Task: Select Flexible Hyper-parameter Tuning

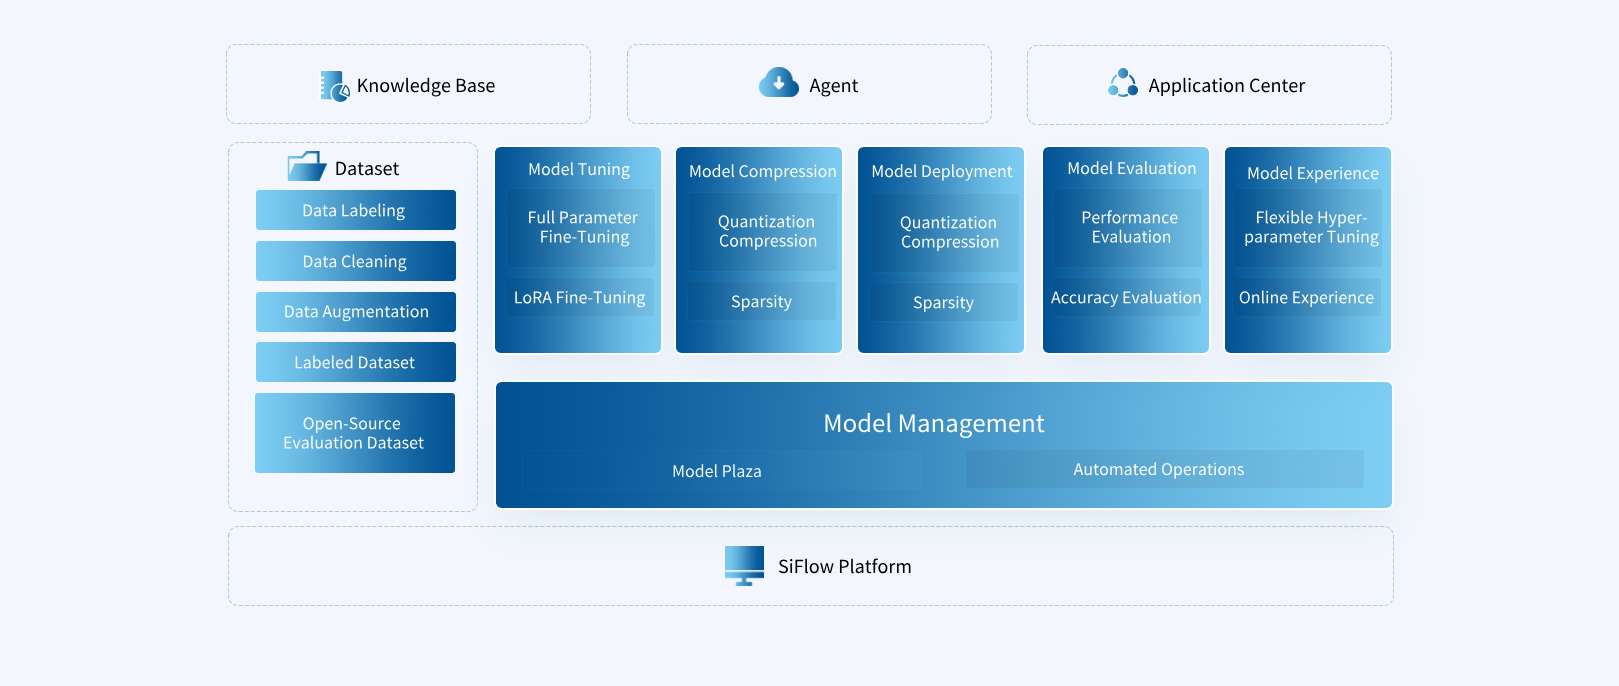Action: [1308, 228]
